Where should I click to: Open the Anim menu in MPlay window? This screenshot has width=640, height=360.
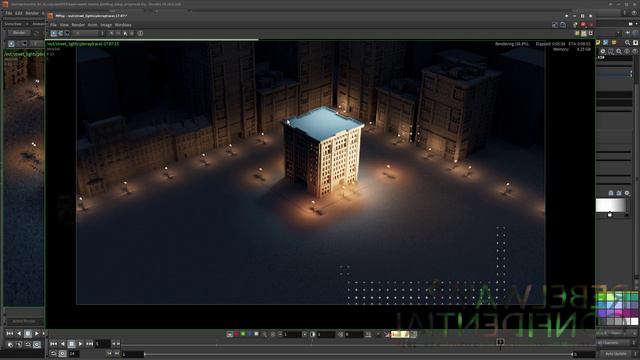point(93,25)
